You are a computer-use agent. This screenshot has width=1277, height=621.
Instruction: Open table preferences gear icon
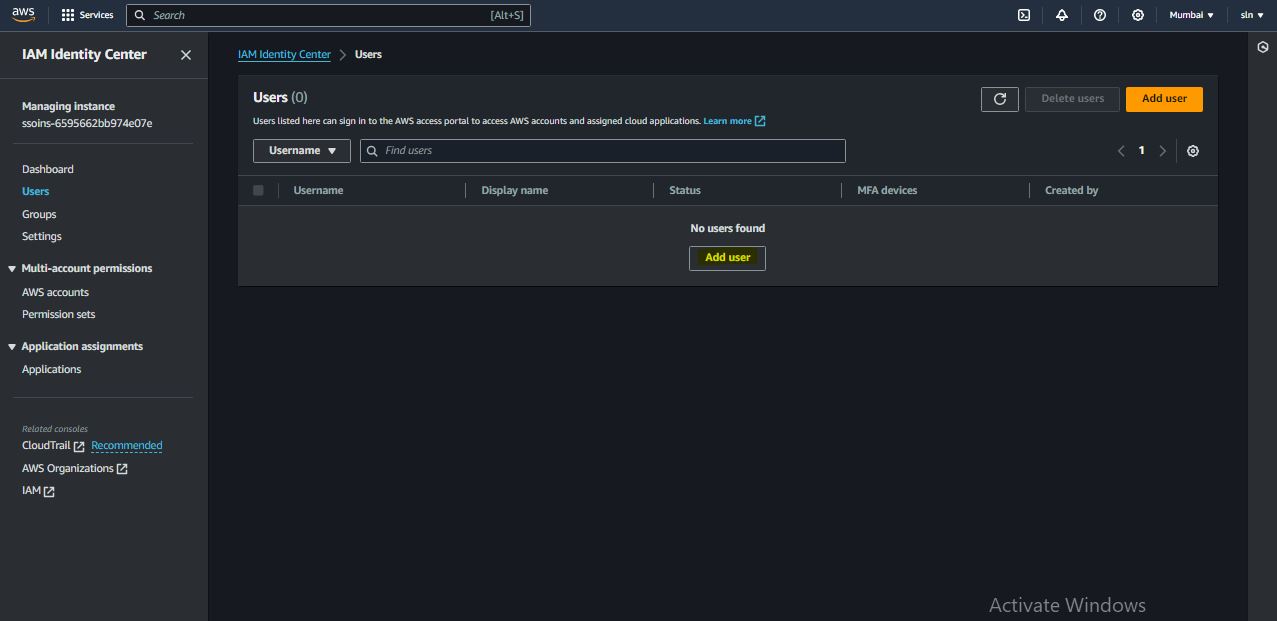tap(1192, 151)
